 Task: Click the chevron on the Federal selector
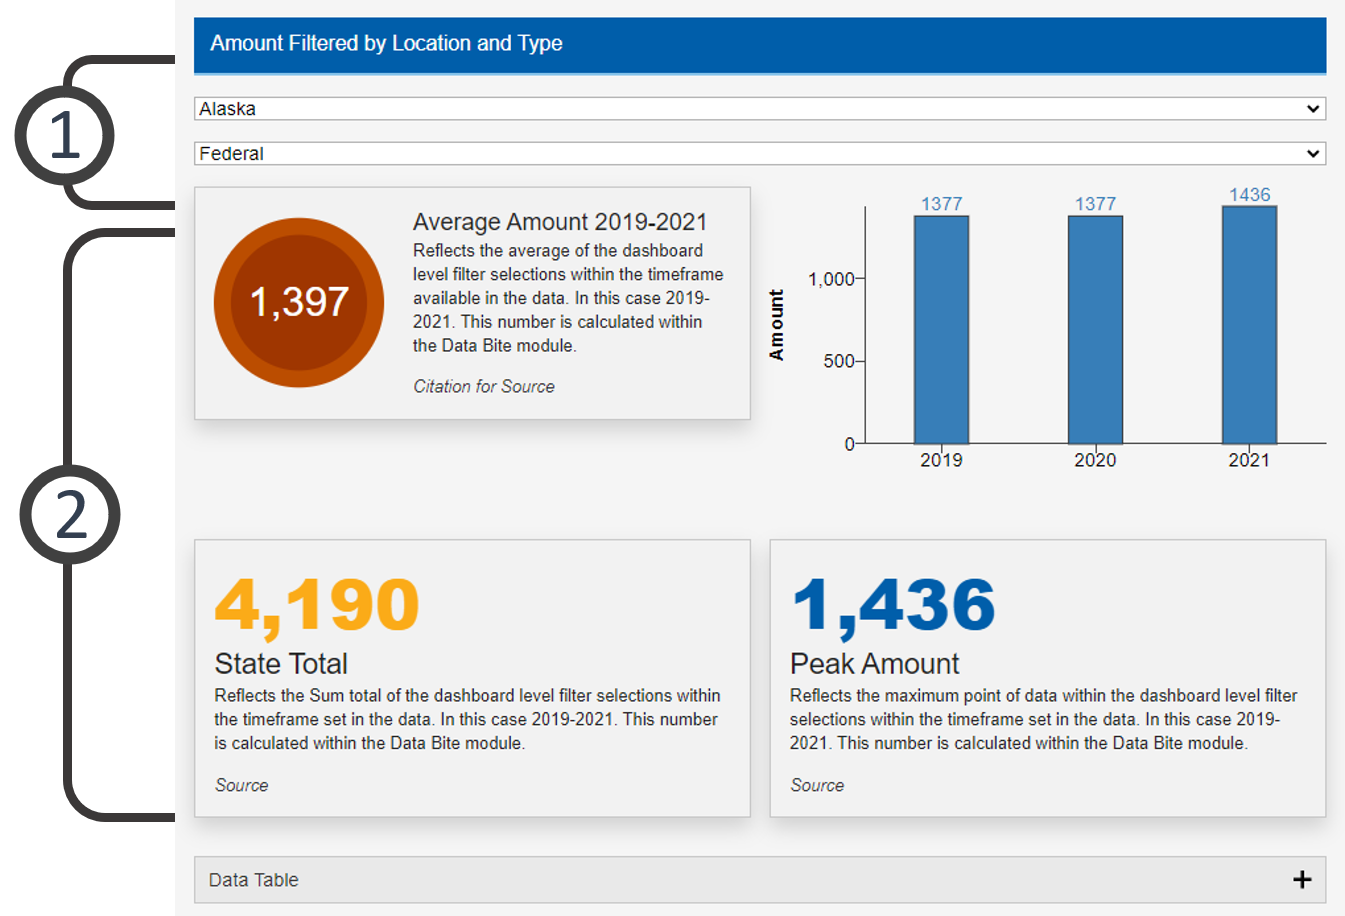coord(1314,153)
